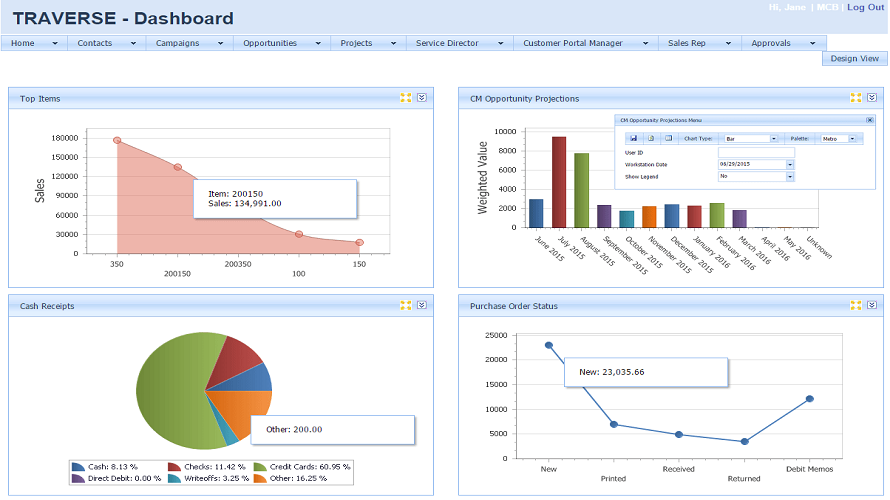The height and width of the screenshot is (500, 890).
Task: Maximize the CM Opportunity Projections panel
Action: click(x=855, y=98)
